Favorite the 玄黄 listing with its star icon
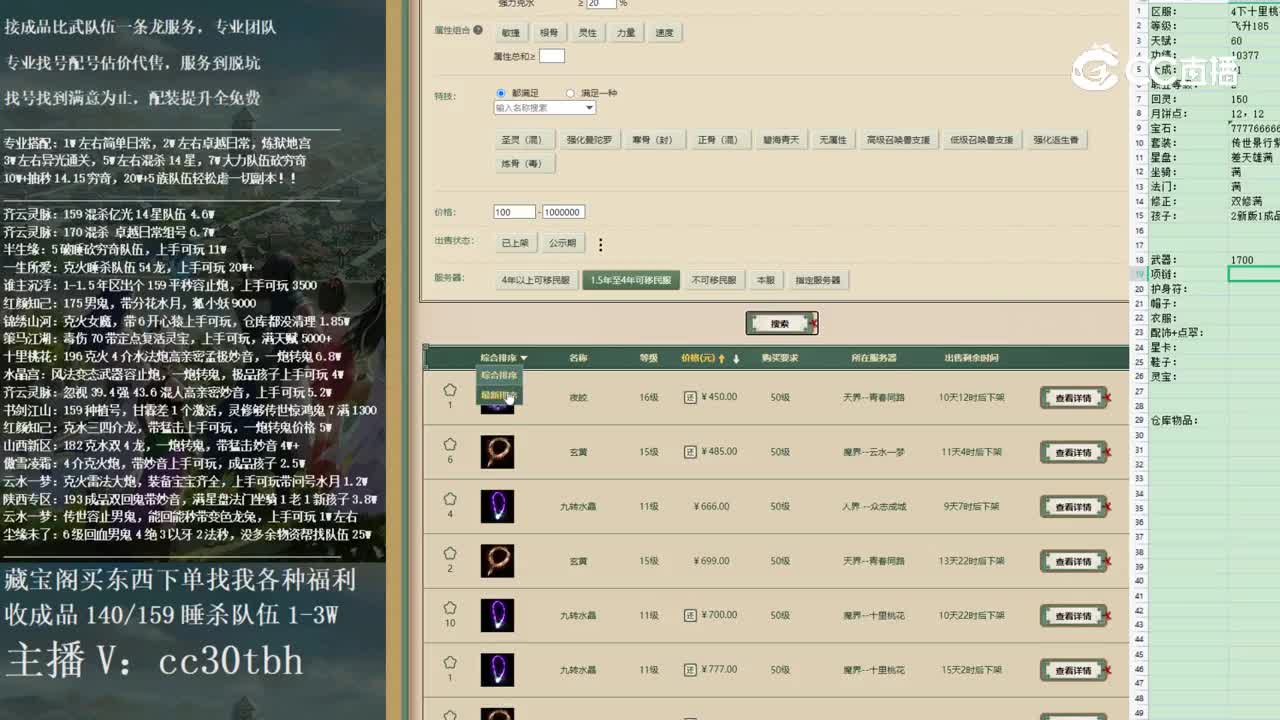The width and height of the screenshot is (1280, 720). [x=451, y=445]
